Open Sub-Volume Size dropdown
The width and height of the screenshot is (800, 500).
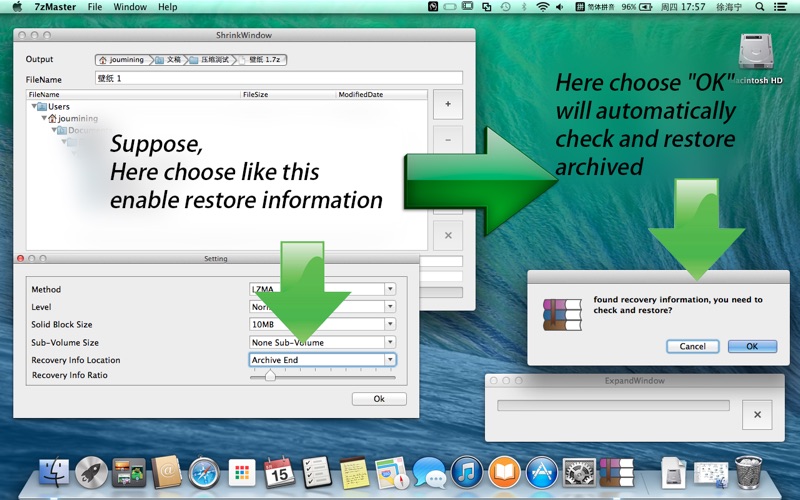coord(322,342)
